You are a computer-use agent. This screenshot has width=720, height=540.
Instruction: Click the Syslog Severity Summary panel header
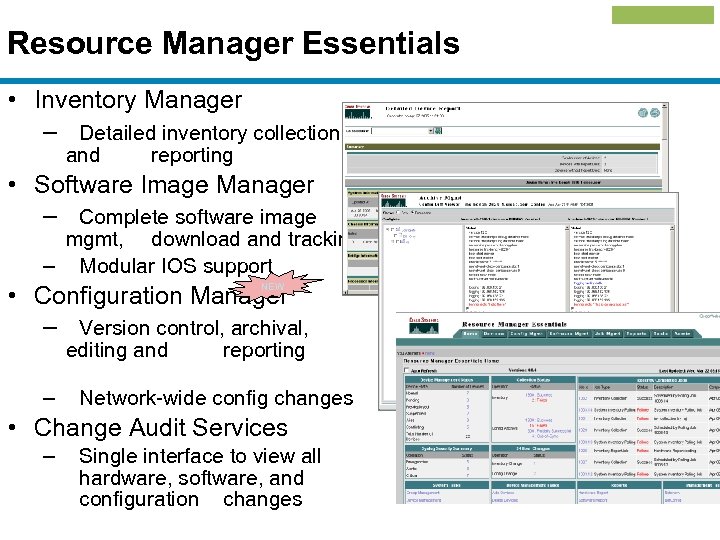447,448
